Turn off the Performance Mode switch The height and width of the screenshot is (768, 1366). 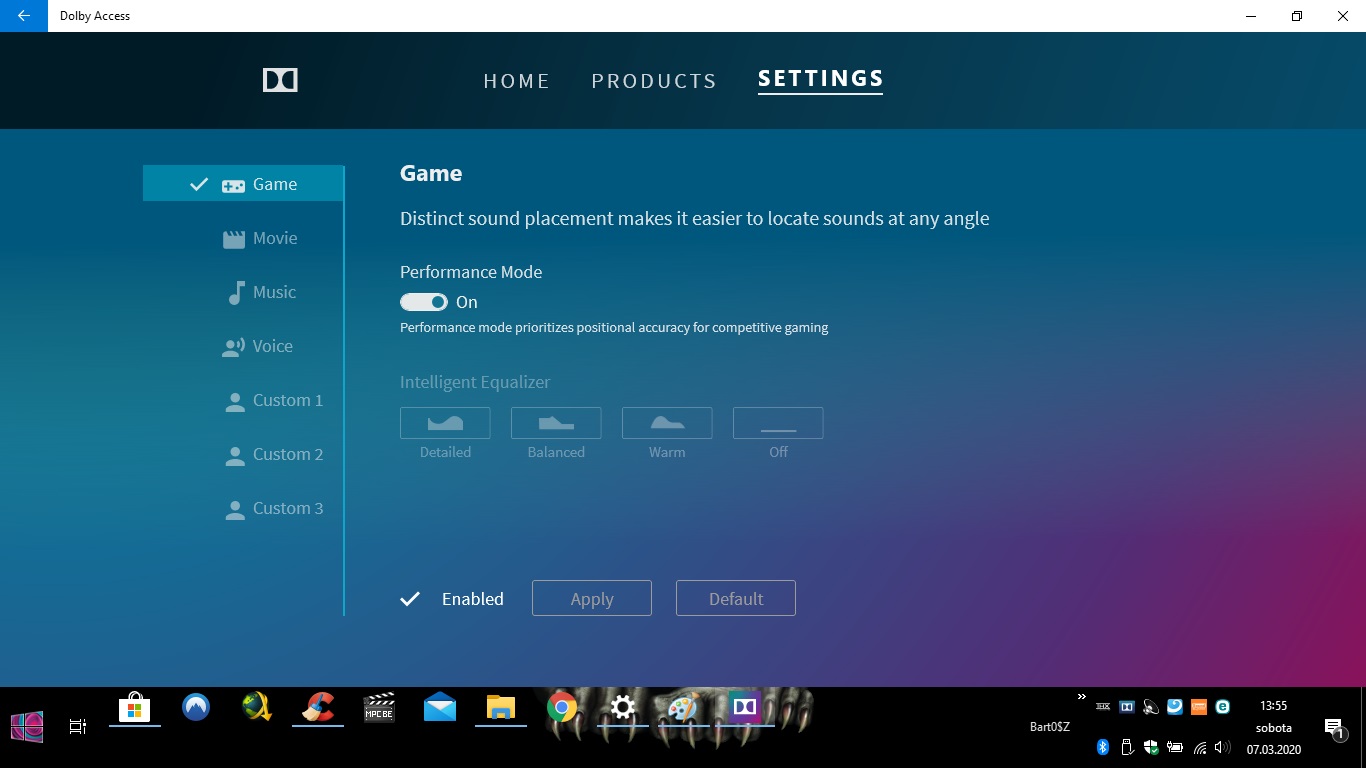(424, 302)
